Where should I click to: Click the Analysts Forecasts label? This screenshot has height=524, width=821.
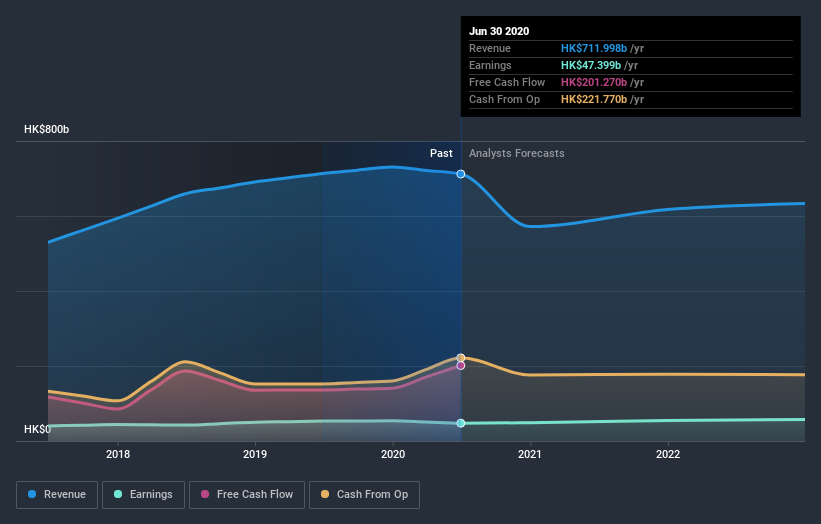point(517,153)
